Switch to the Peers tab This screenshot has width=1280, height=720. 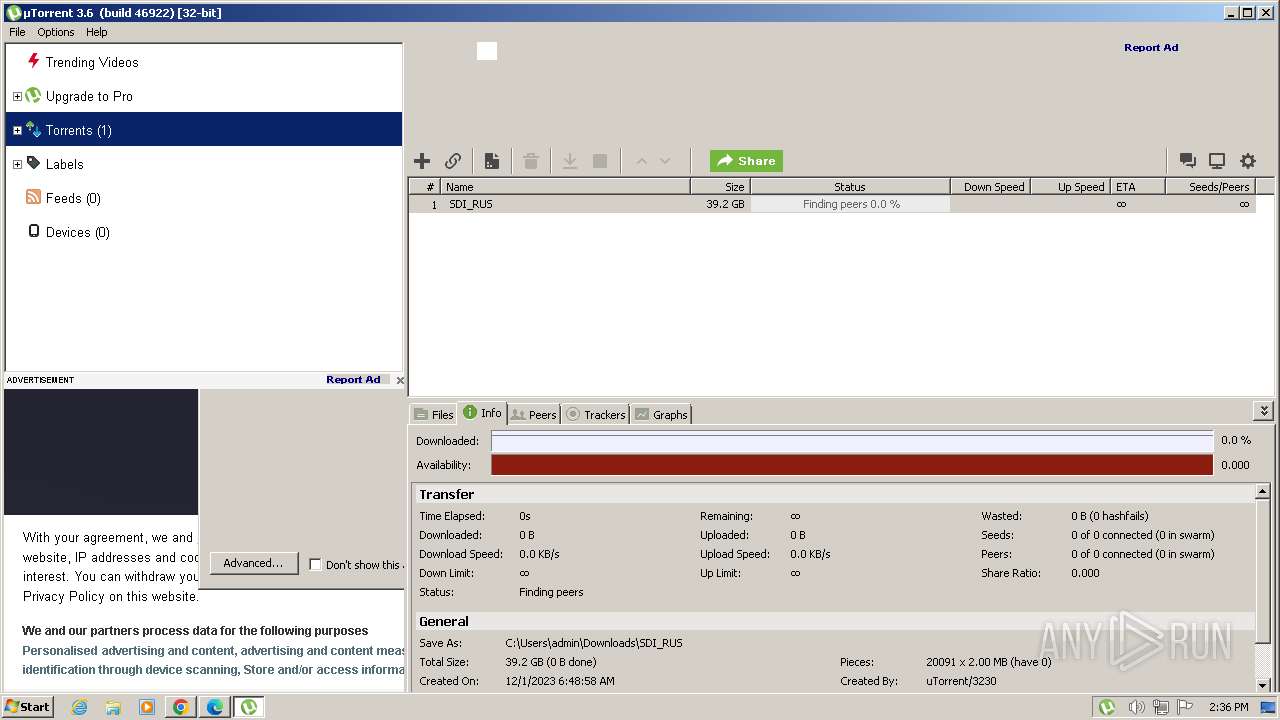(x=534, y=414)
